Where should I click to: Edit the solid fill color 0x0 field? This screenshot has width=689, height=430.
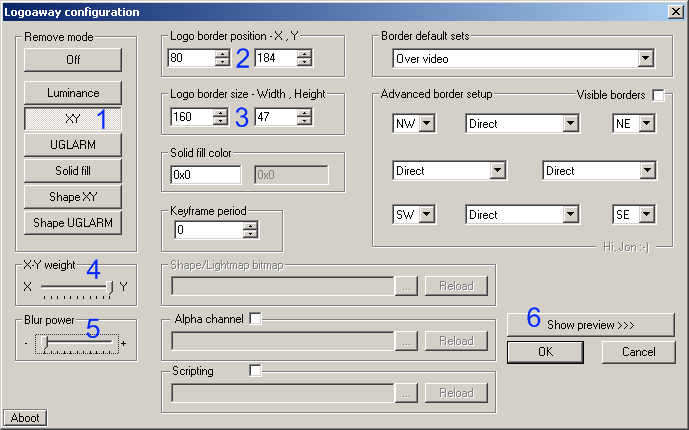pos(206,175)
